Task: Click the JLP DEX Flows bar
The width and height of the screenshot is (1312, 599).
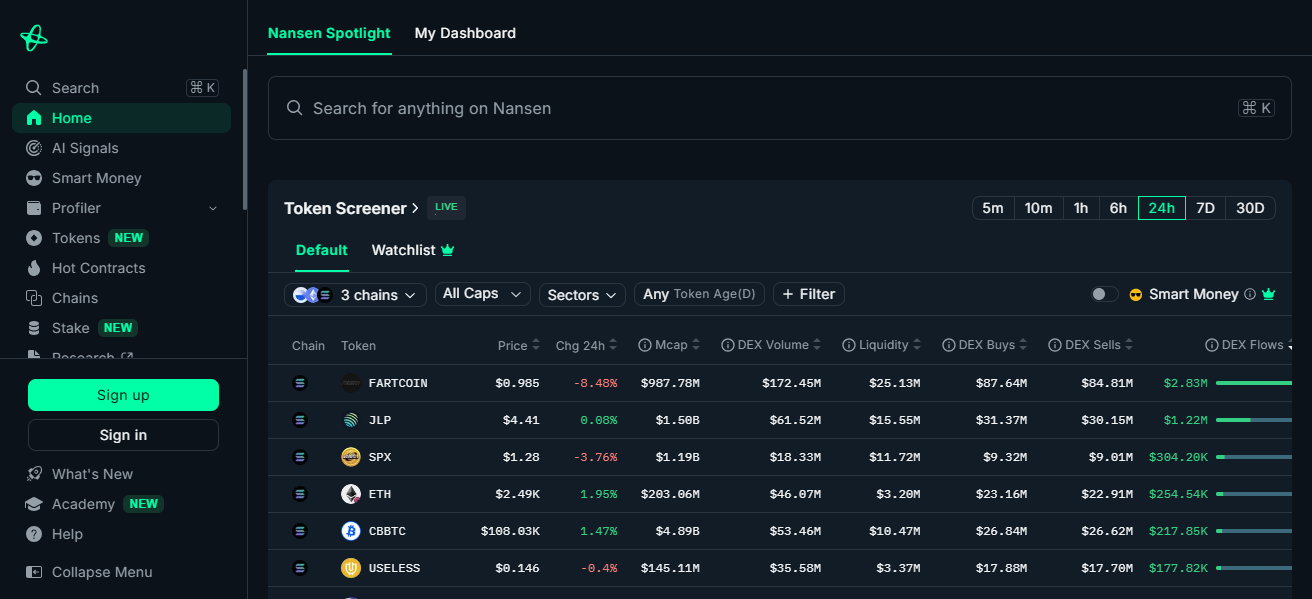Action: pyautogui.click(x=1253, y=420)
